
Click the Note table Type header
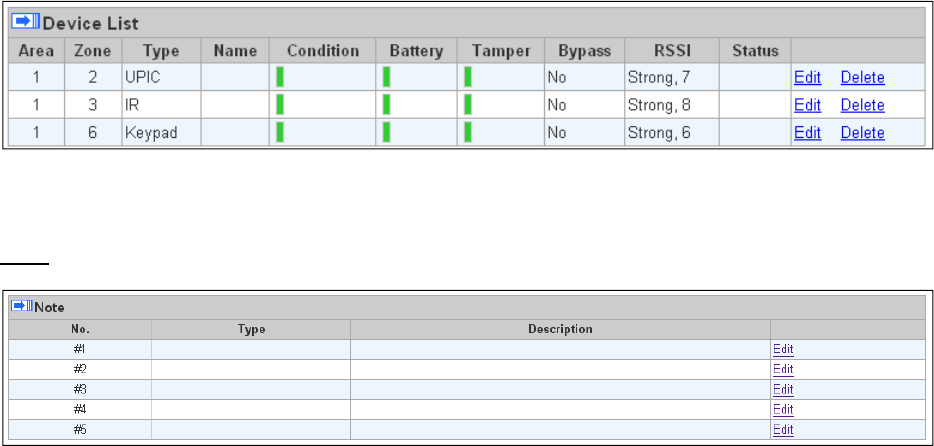click(x=251, y=329)
